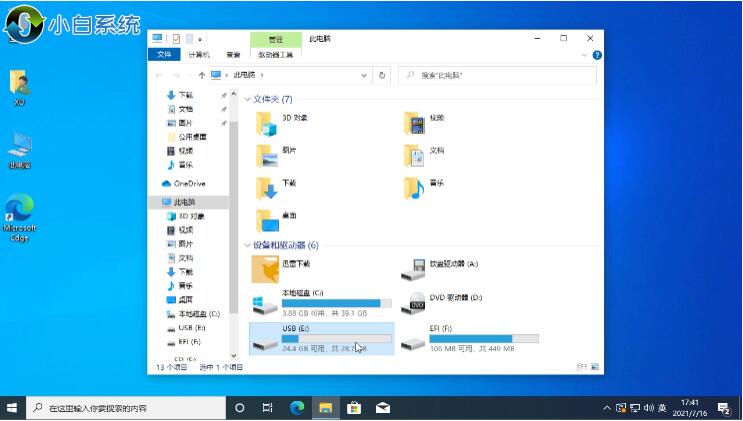Image resolution: width=743 pixels, height=421 pixels.
Task: Switch to large icons view toggle
Action: tap(595, 367)
